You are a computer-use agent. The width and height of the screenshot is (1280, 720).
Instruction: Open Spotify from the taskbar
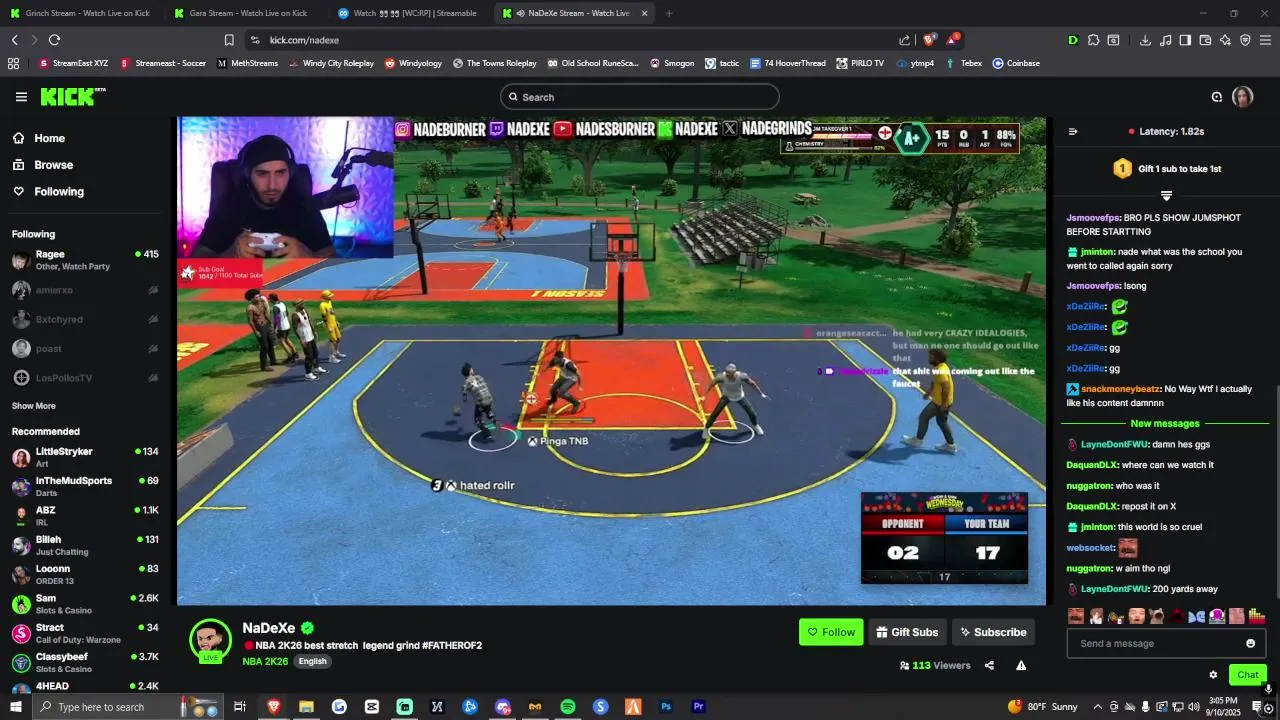[x=568, y=707]
